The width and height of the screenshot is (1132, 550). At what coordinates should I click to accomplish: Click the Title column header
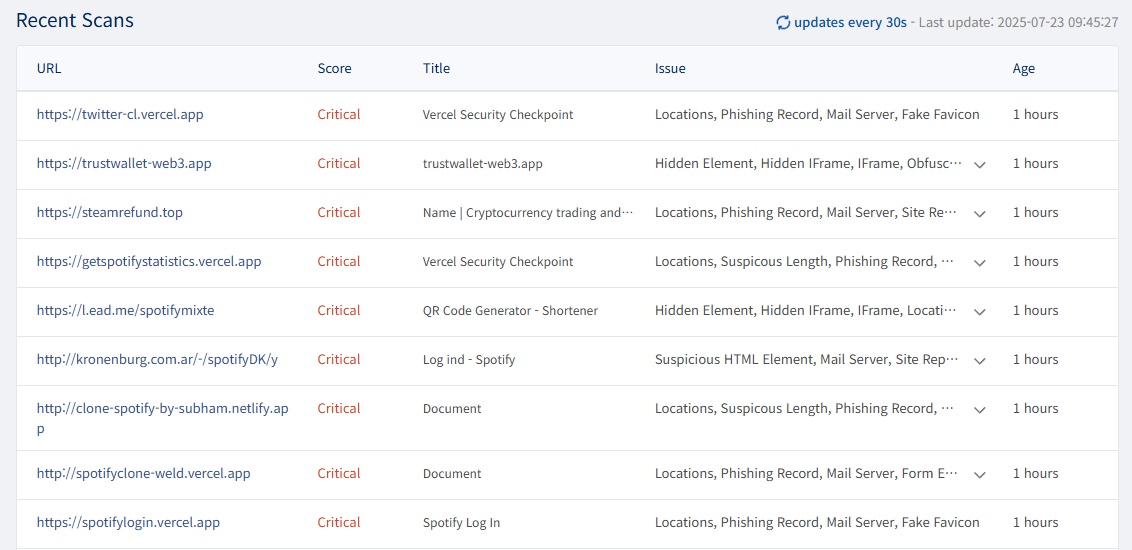436,68
